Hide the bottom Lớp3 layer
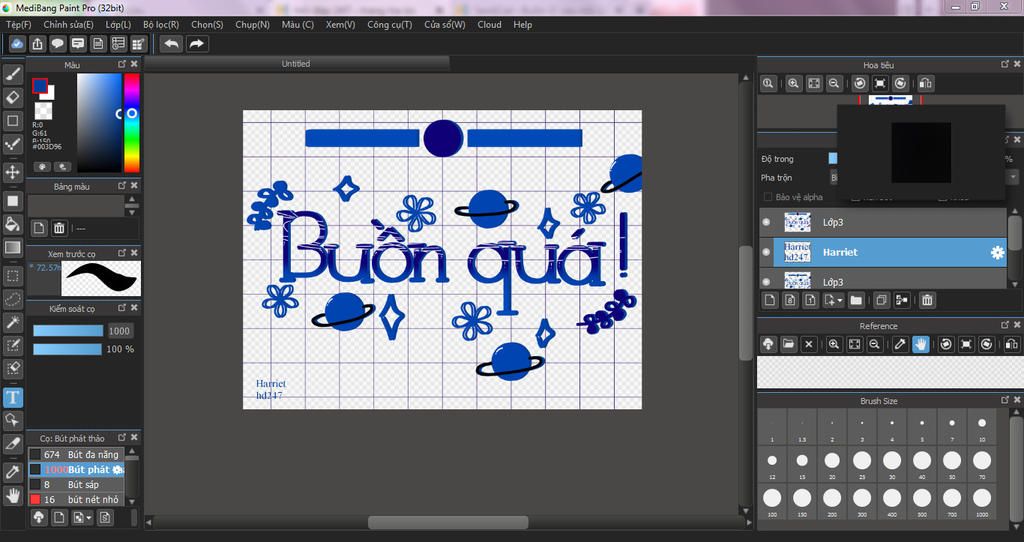Screen dimensions: 1024x542 pyautogui.click(x=766, y=281)
